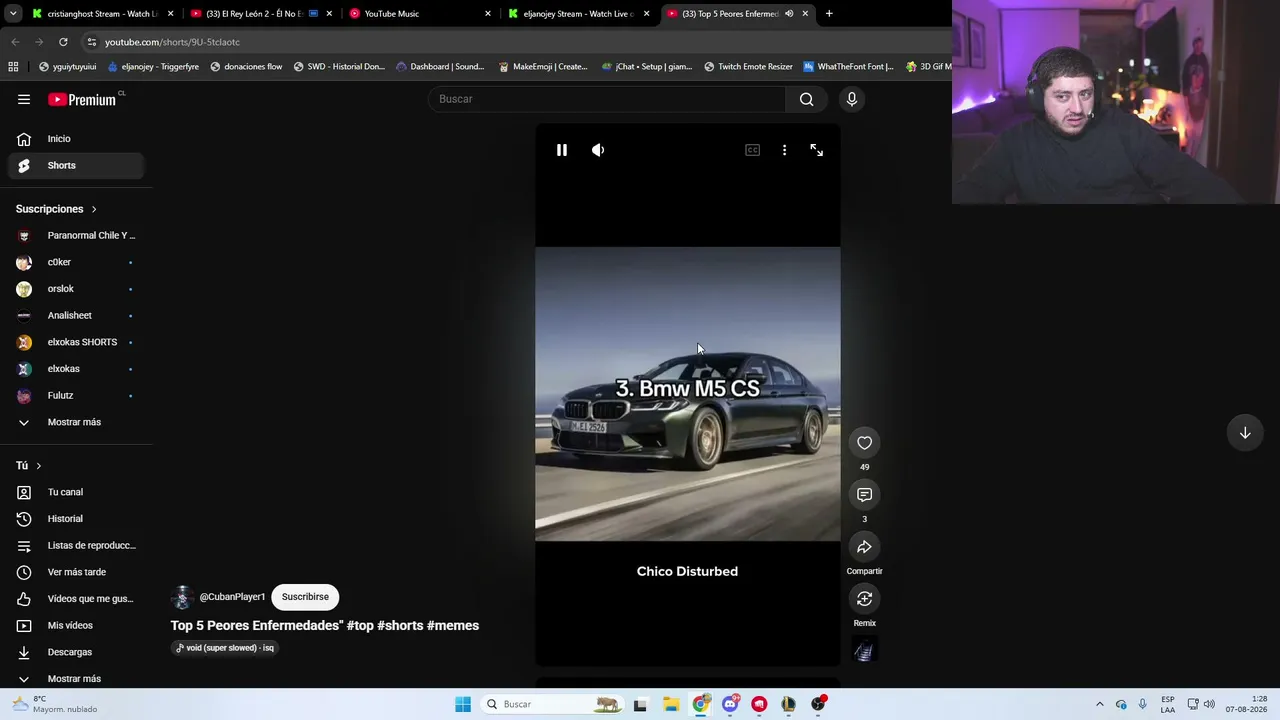This screenshot has width=1280, height=720.
Task: Reload the current page
Action: point(63,42)
